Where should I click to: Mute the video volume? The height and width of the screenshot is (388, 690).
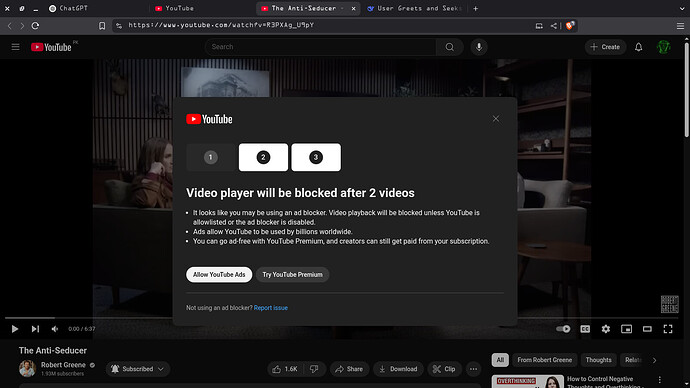[x=55, y=329]
